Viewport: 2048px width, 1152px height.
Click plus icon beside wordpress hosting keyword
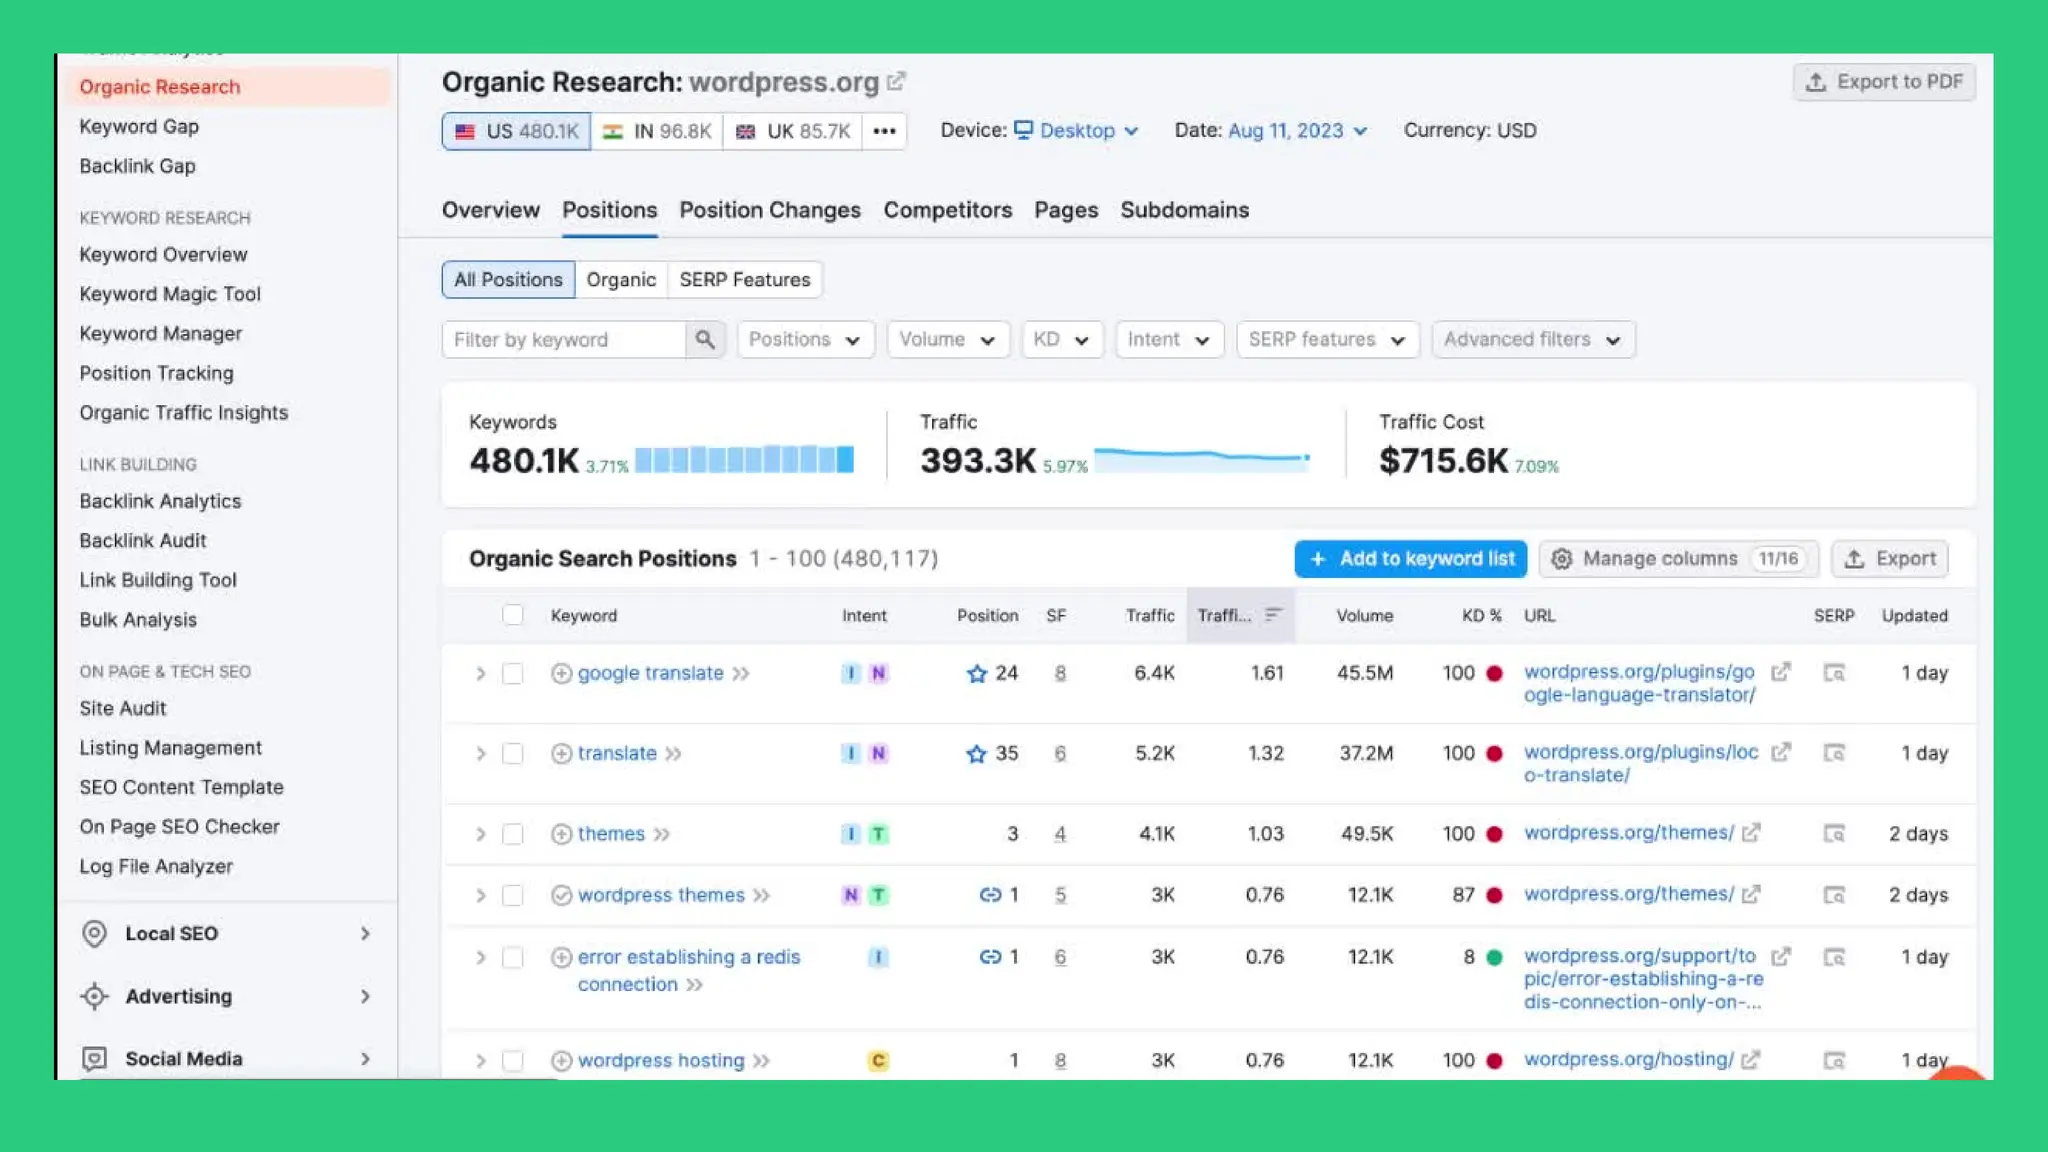[x=561, y=1061]
